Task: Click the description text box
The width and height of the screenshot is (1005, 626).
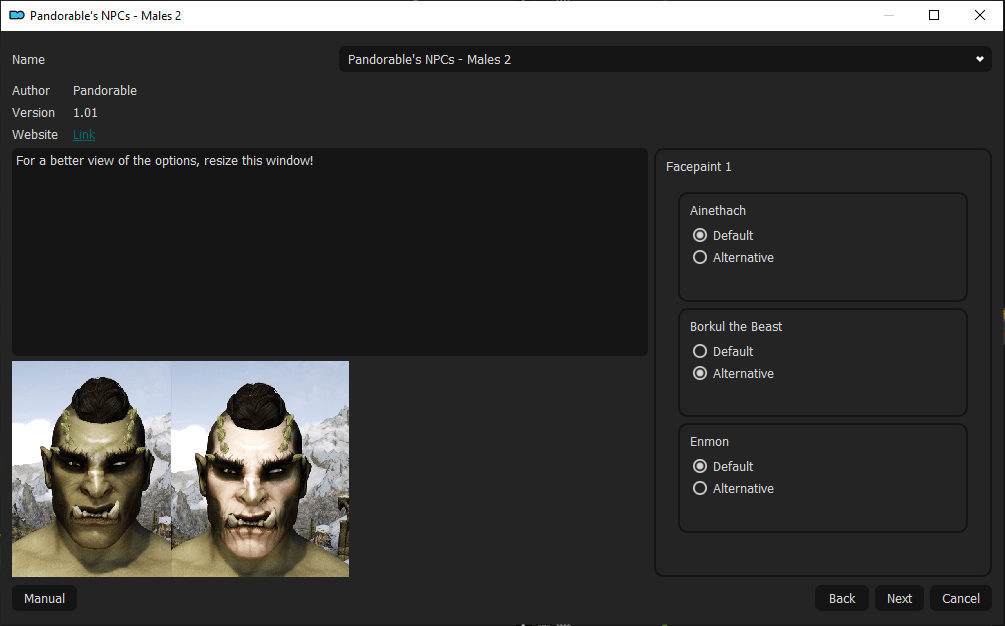Action: [x=329, y=252]
